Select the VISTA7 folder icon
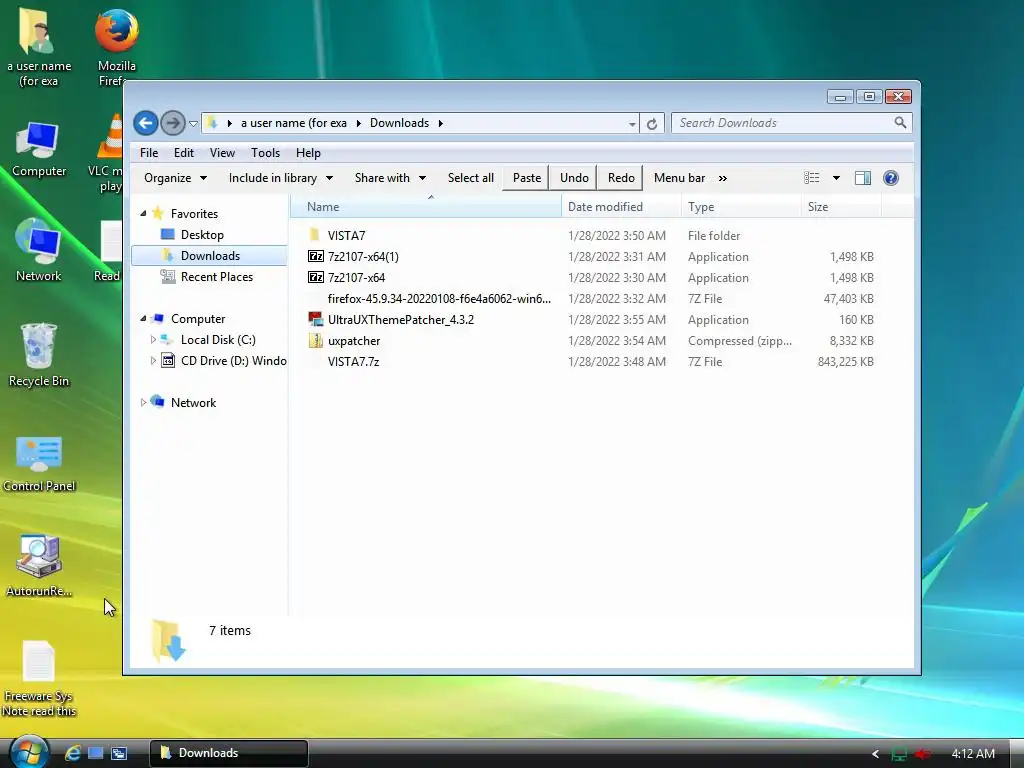This screenshot has width=1024, height=768. click(315, 235)
